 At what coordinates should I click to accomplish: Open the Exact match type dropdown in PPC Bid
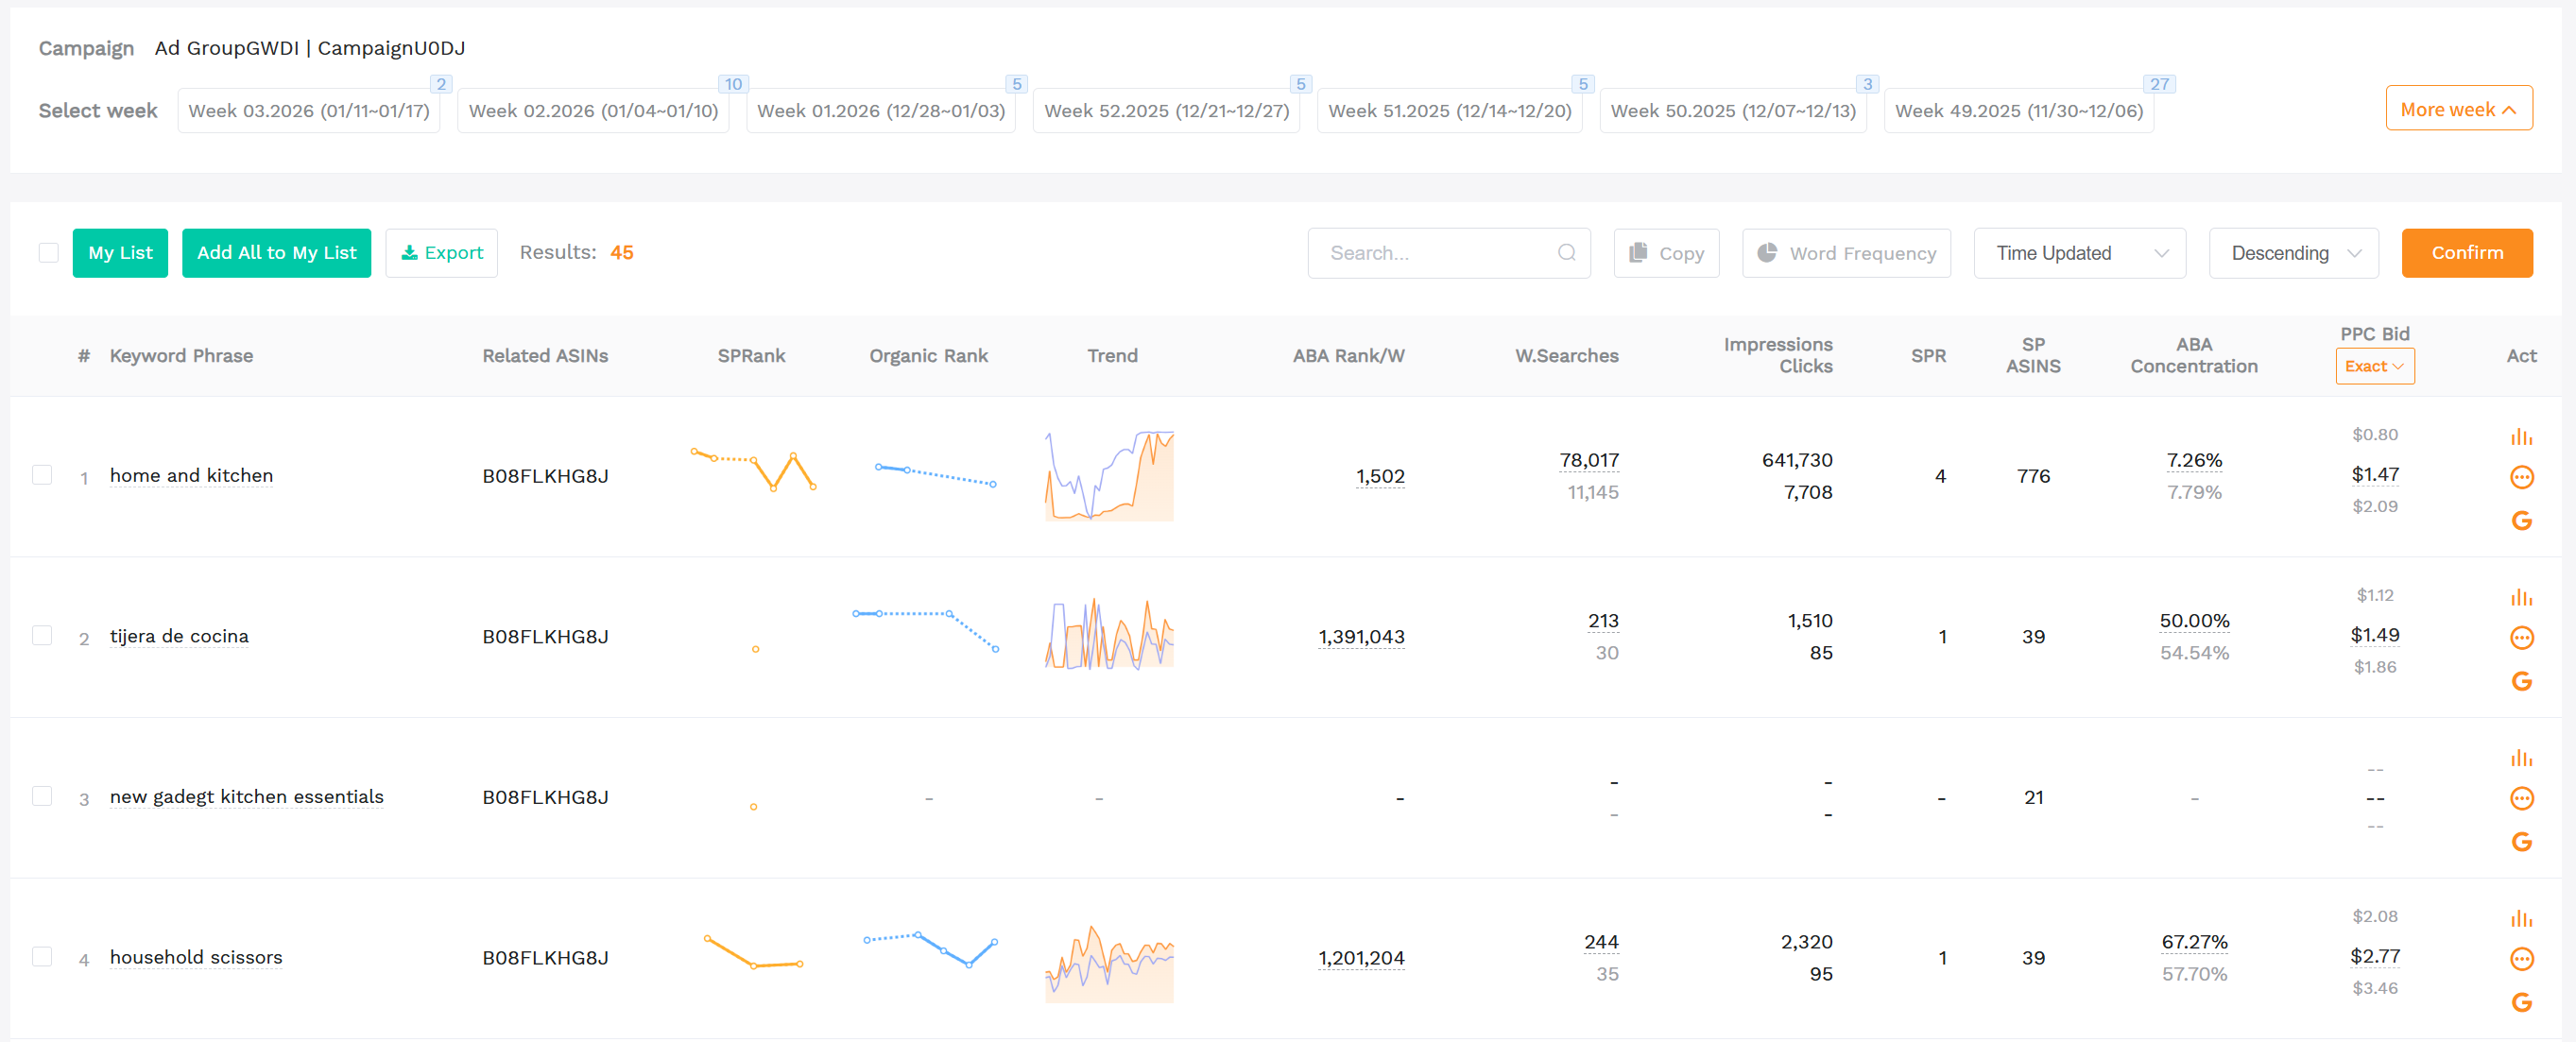[2375, 366]
